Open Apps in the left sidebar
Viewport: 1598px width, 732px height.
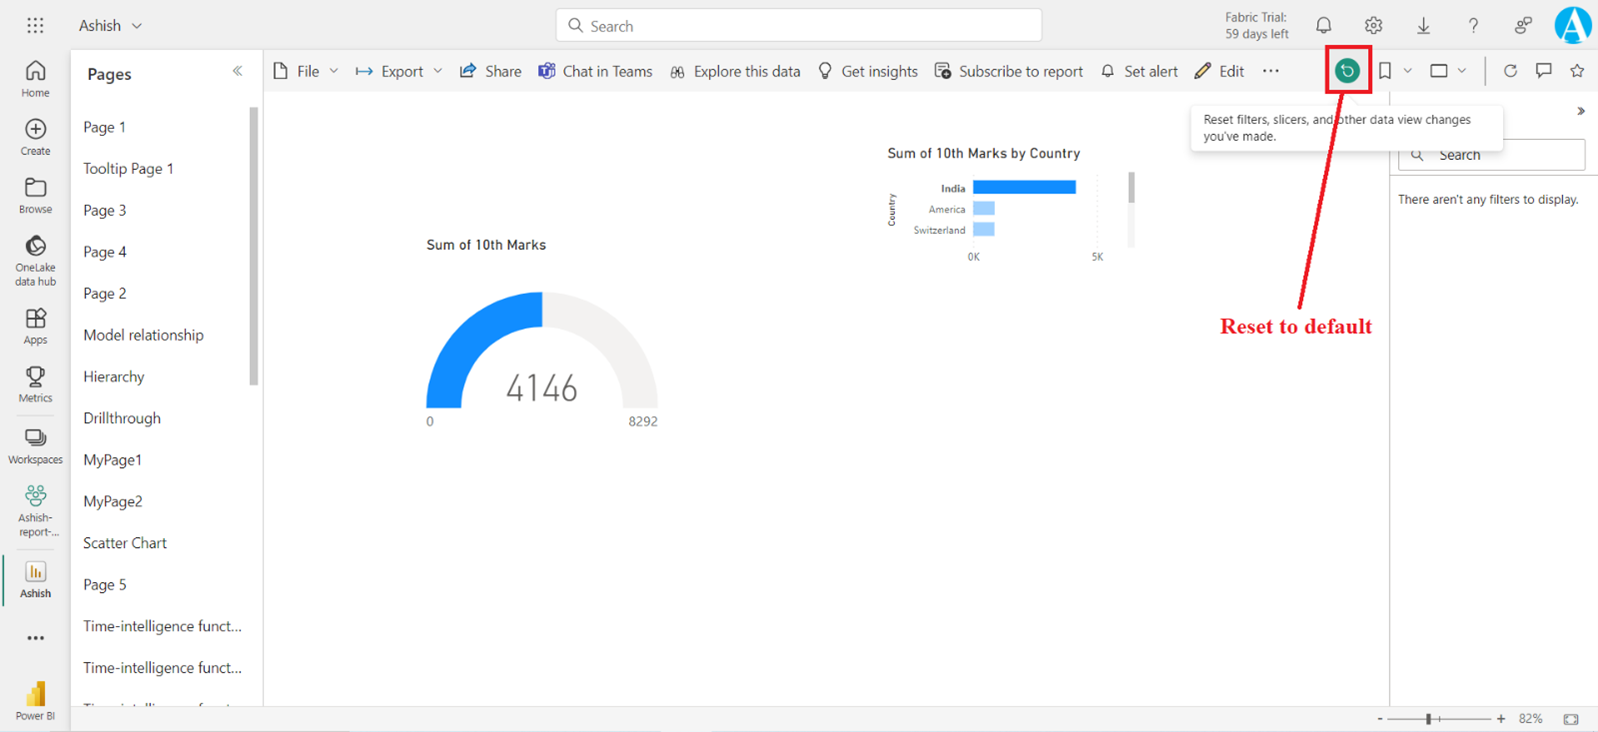35,326
